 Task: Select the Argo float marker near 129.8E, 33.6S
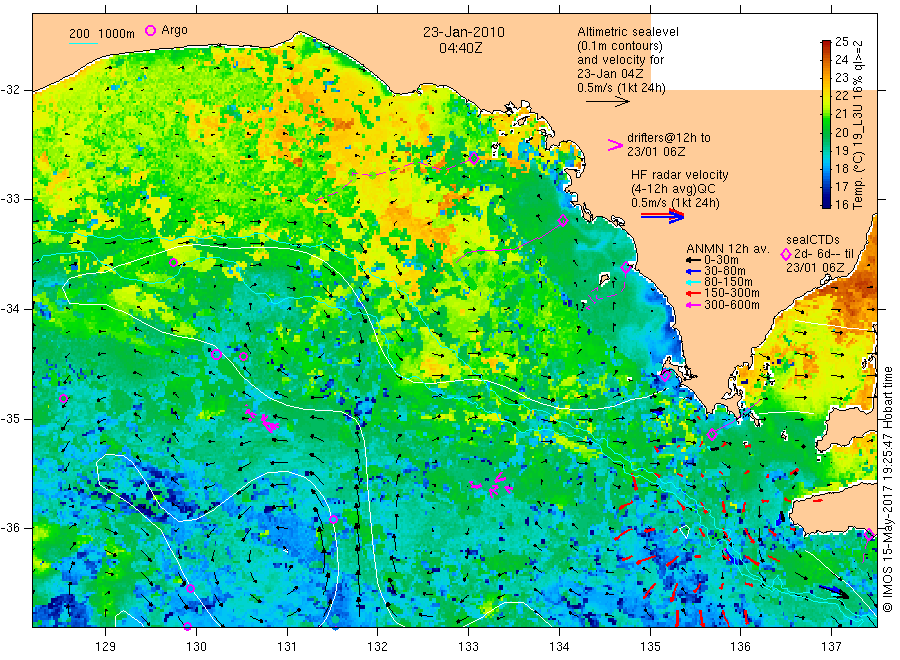point(173,263)
